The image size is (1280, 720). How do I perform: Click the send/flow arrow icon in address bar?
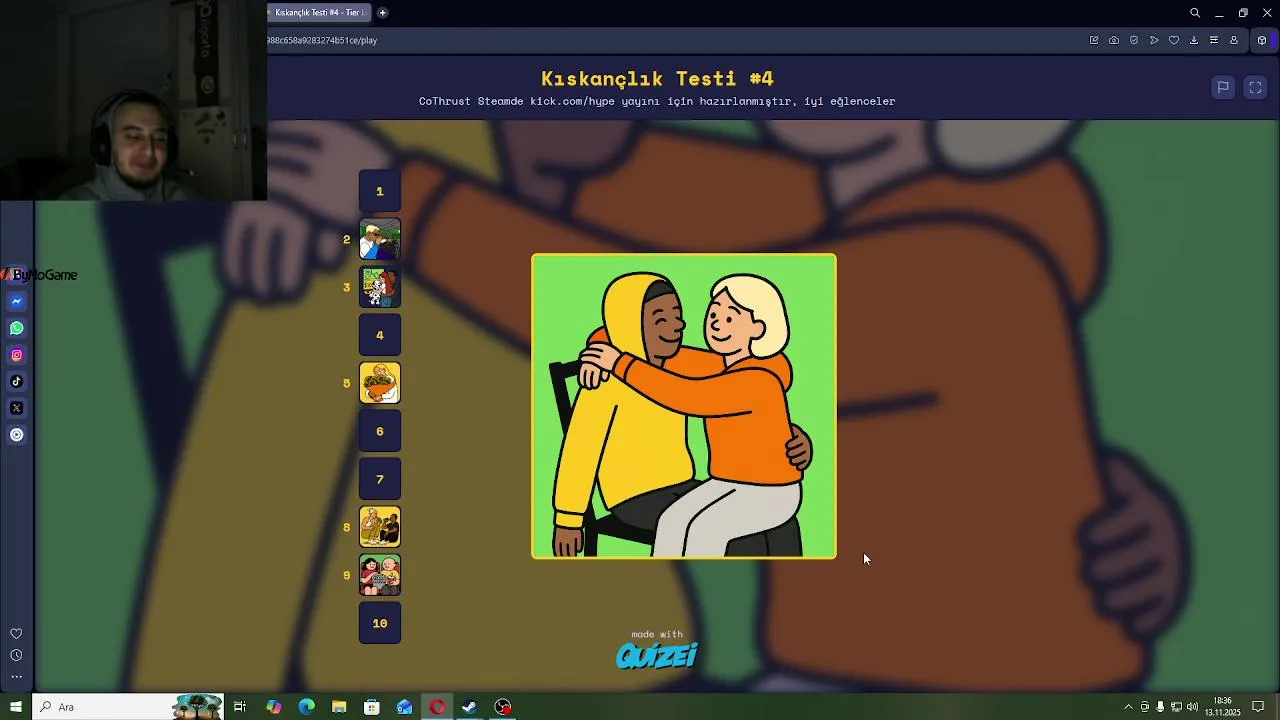pos(1154,40)
